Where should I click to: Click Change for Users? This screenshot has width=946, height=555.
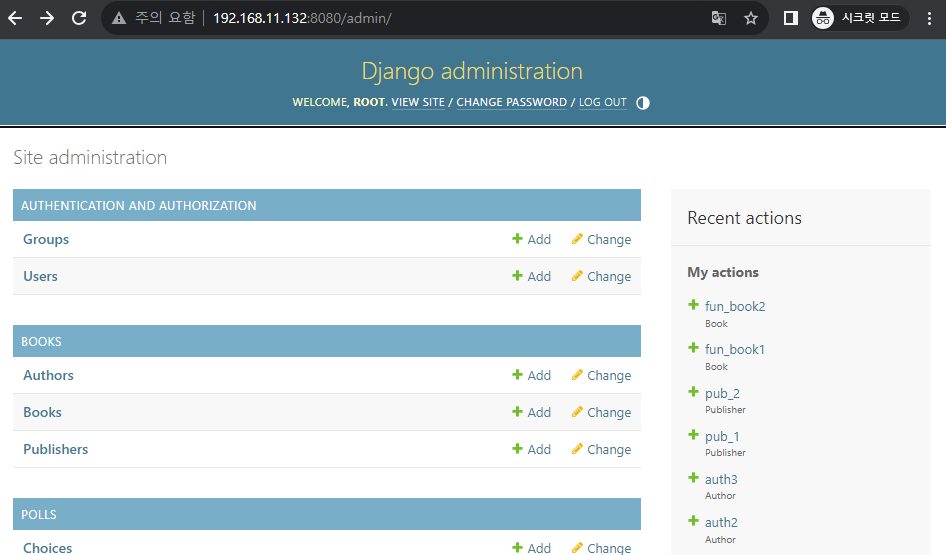[x=602, y=276]
